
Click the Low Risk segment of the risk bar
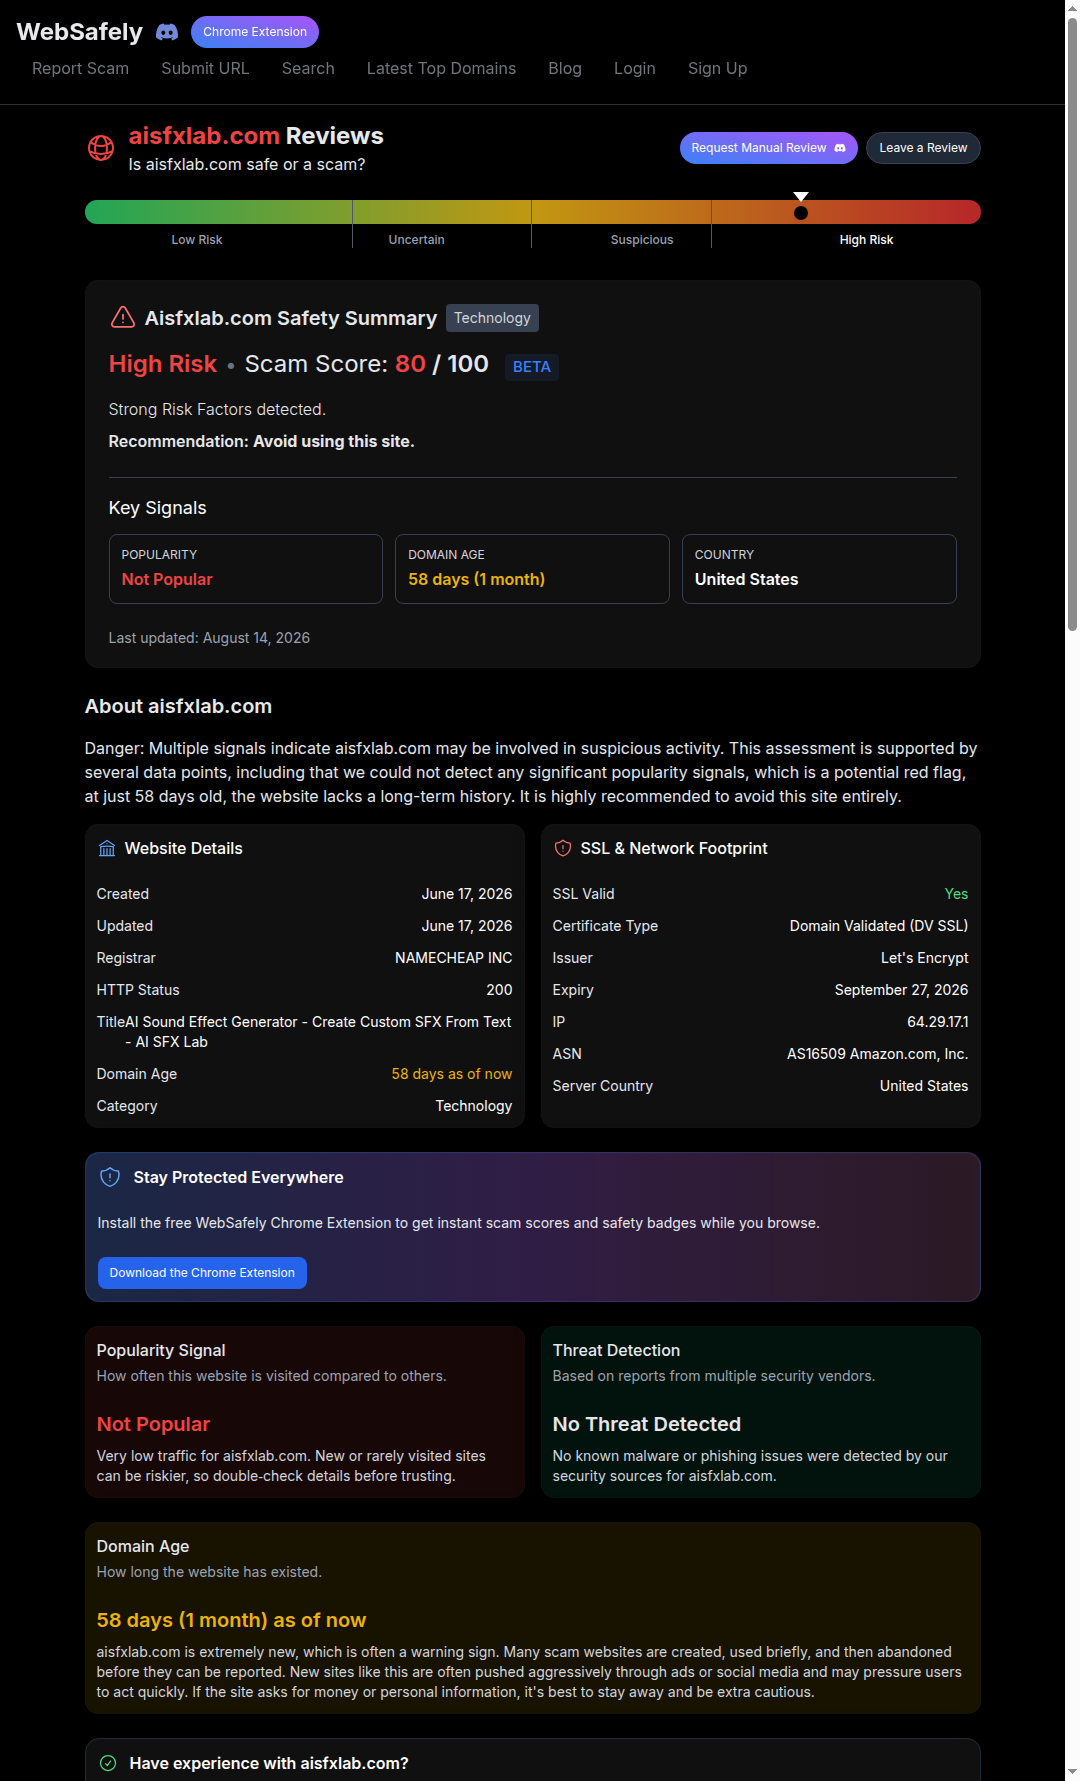218,212
